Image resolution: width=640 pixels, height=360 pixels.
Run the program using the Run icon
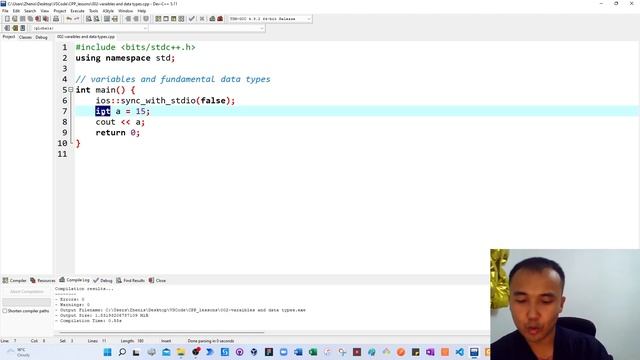166,19
